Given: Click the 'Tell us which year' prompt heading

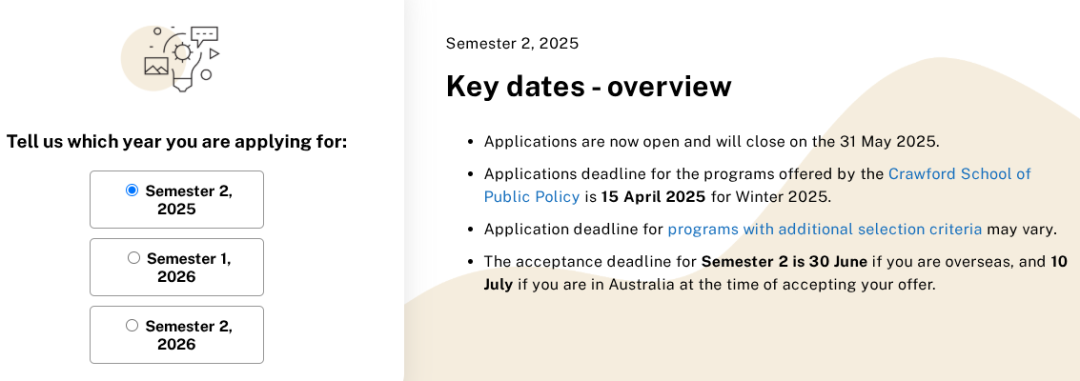Looking at the screenshot, I should coord(177,142).
